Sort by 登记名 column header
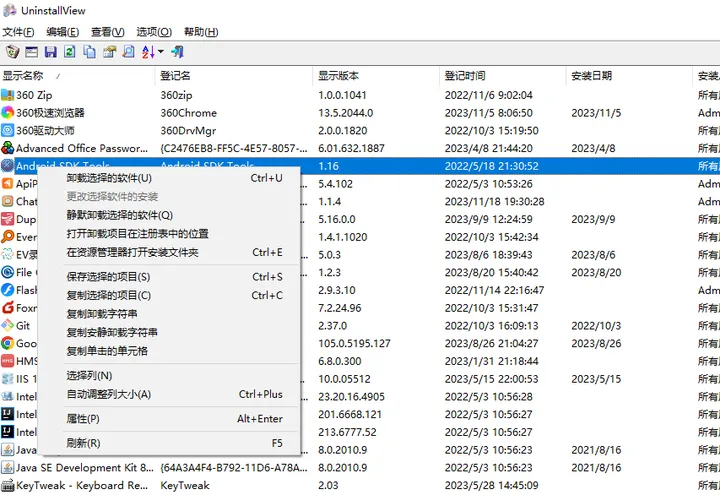 [234, 76]
